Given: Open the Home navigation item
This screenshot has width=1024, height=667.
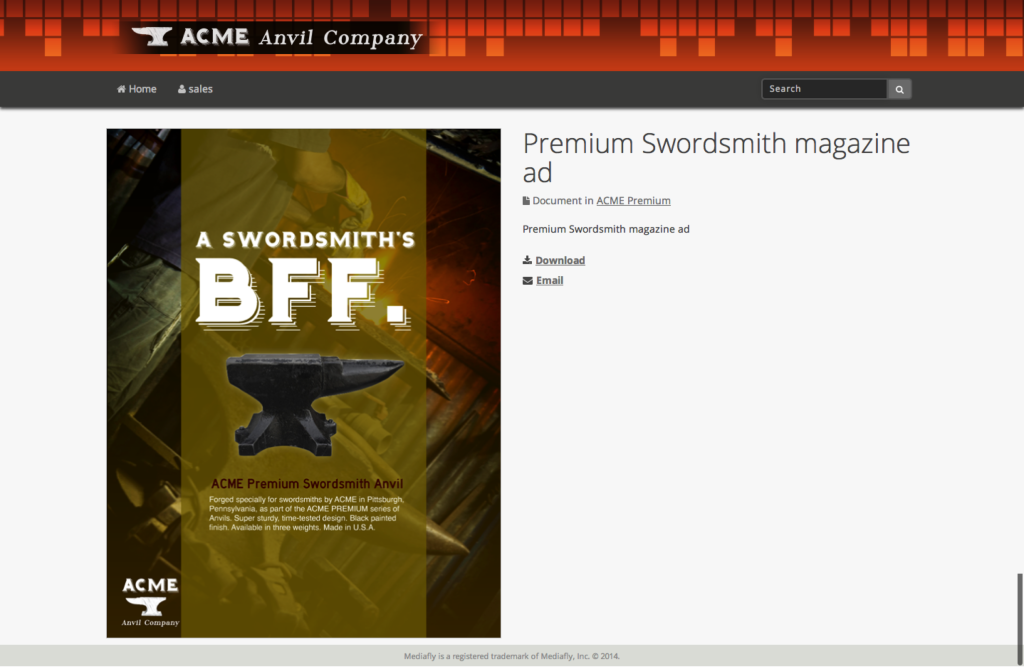Looking at the screenshot, I should point(136,89).
